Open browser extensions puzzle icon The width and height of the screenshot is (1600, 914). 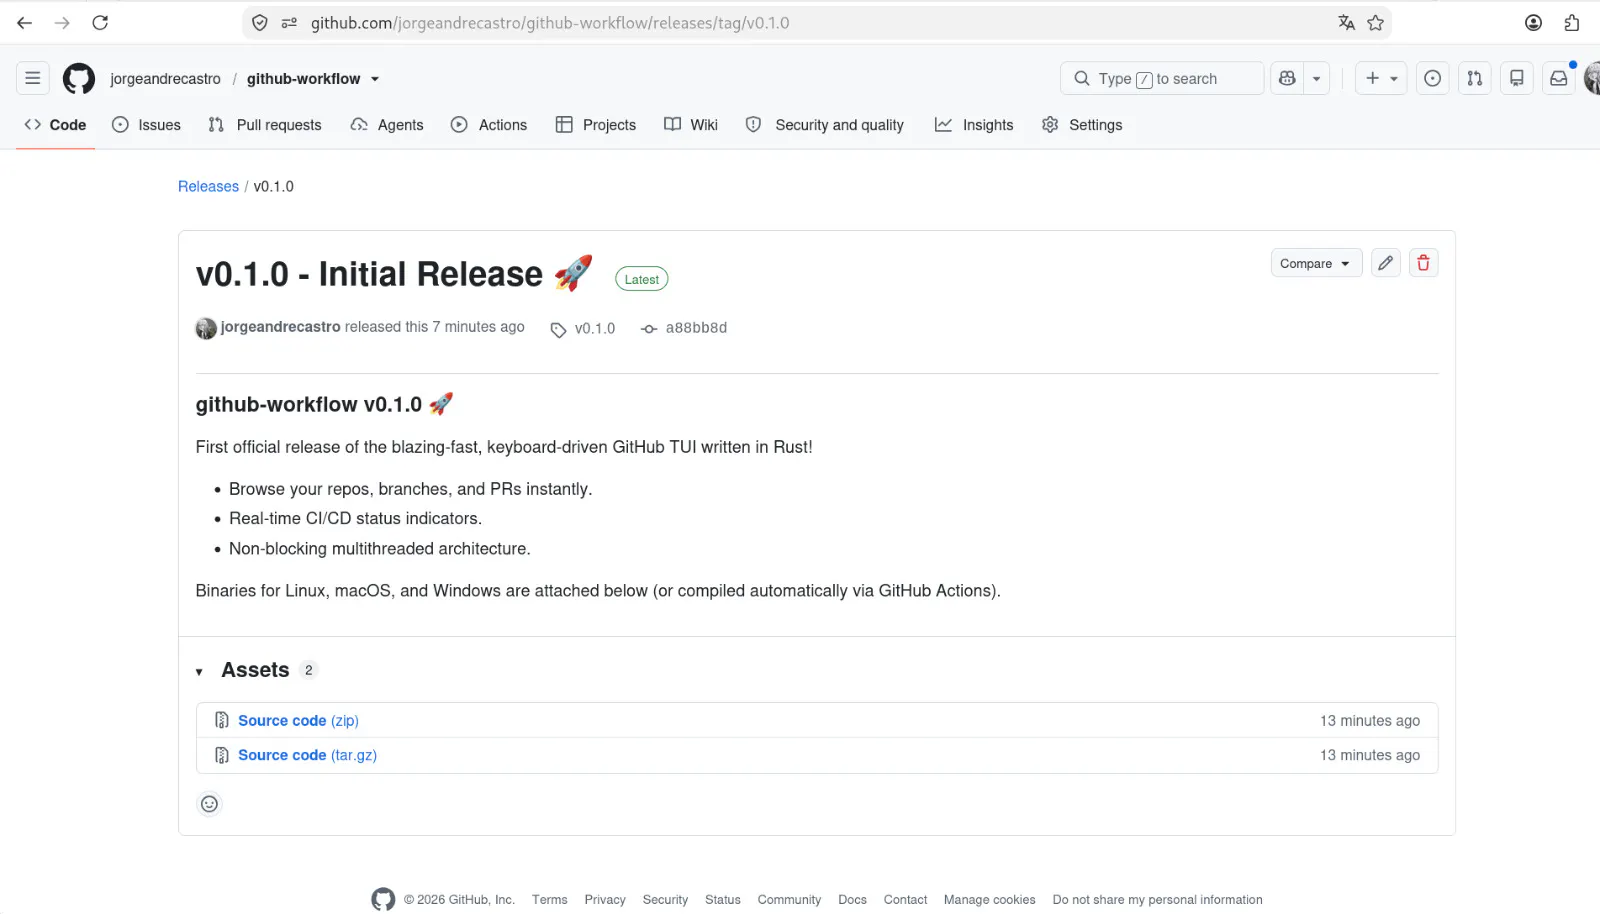click(x=1571, y=23)
